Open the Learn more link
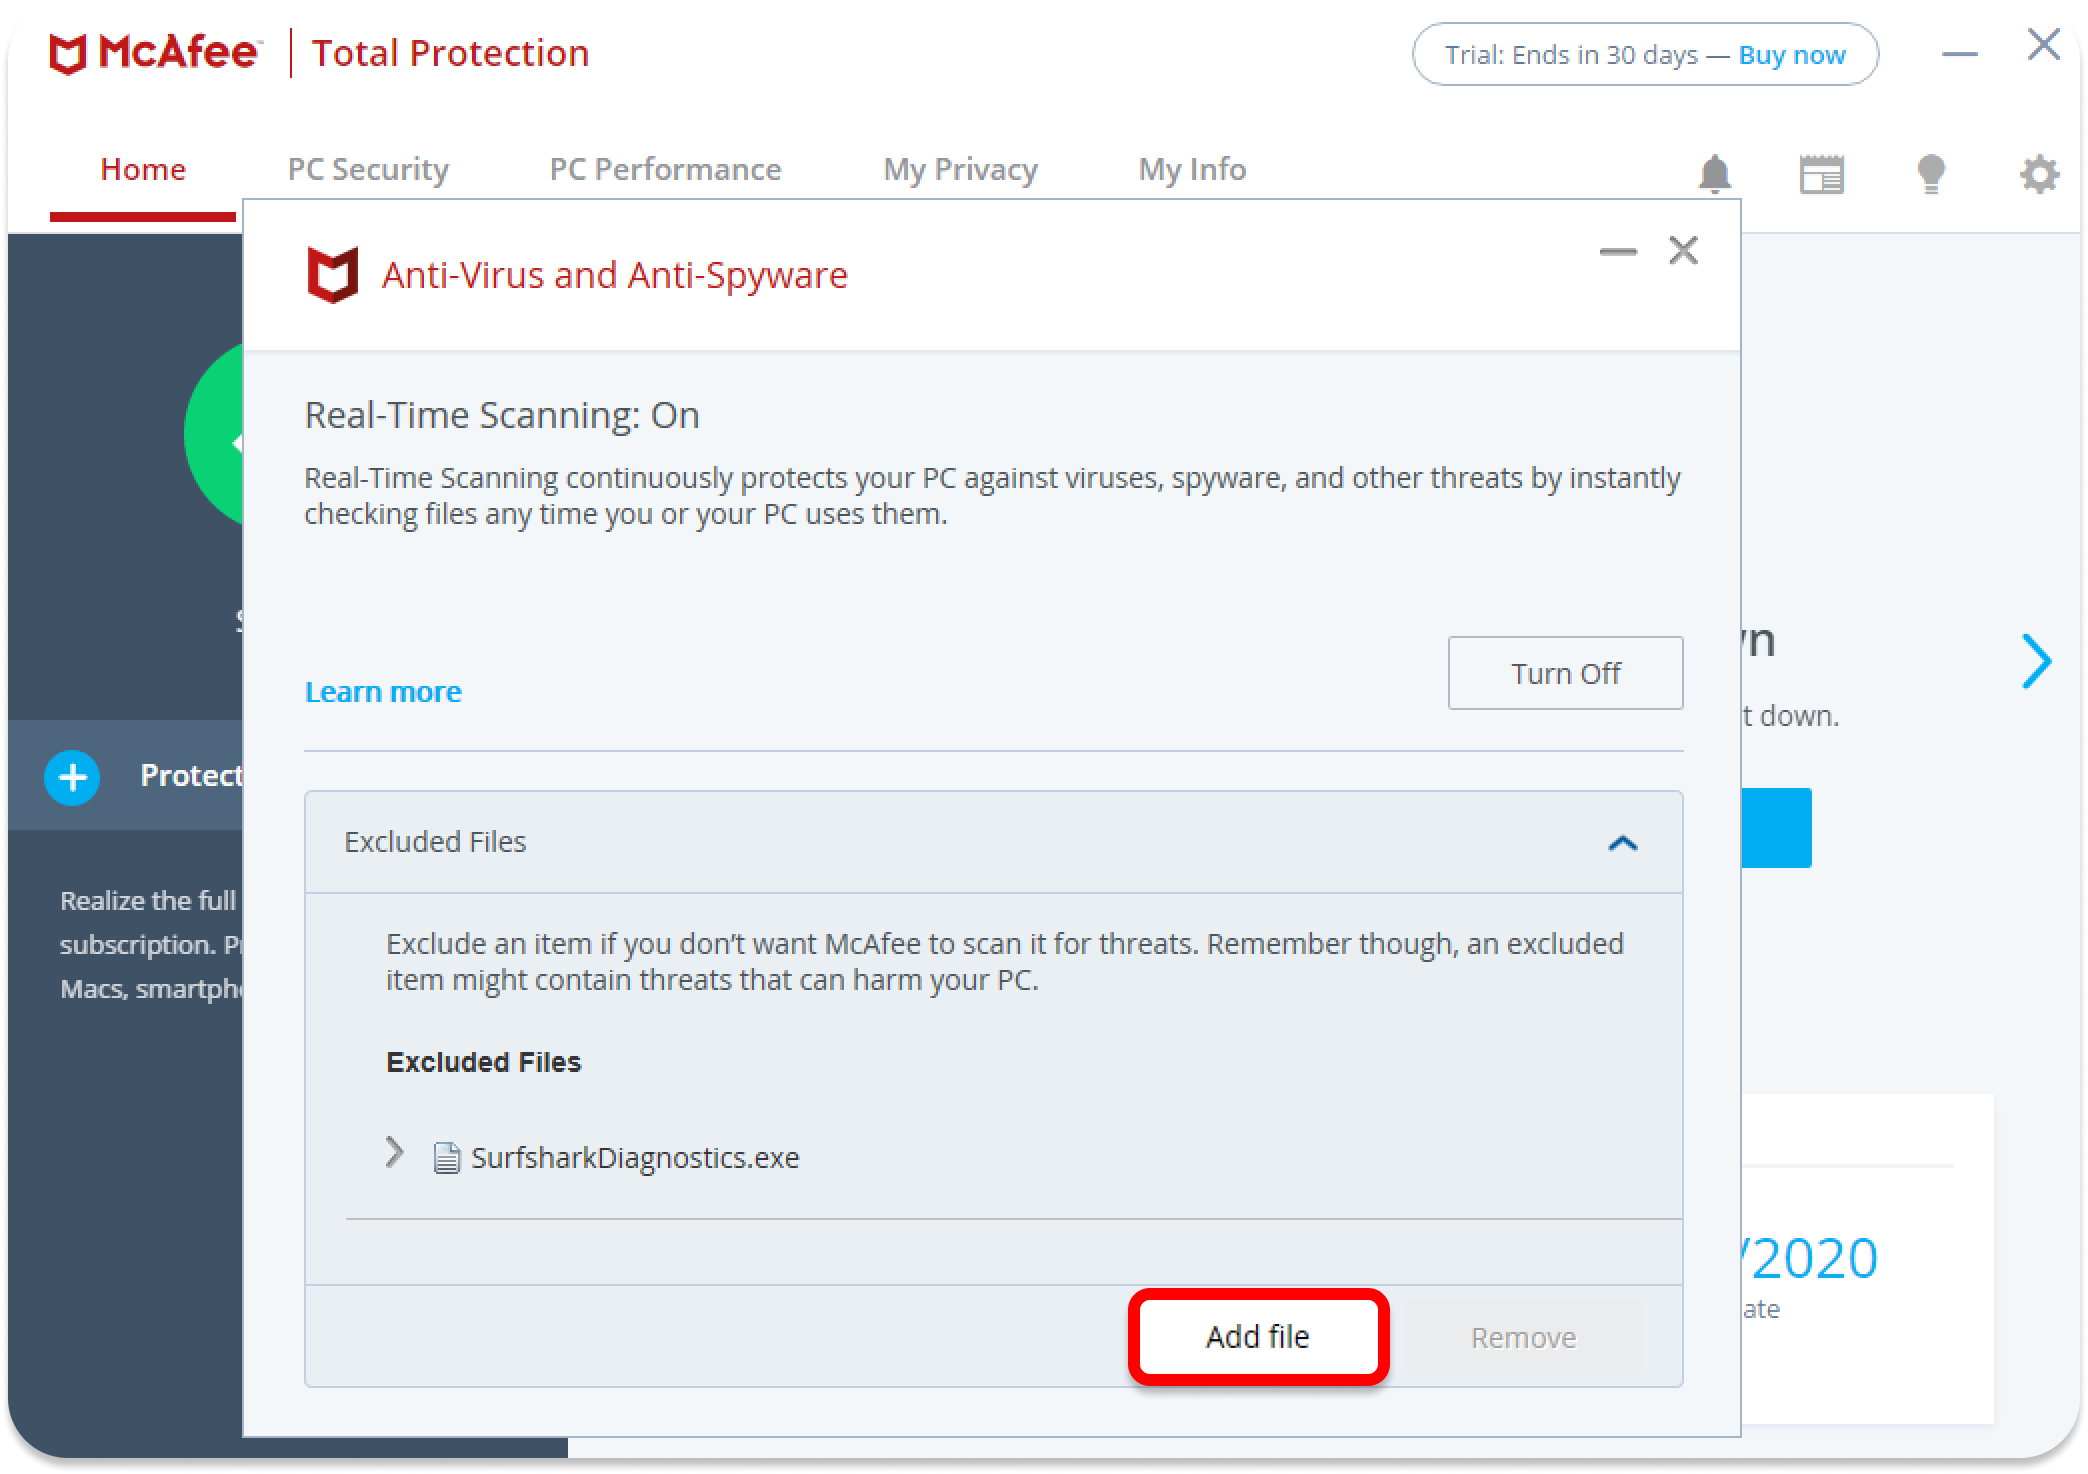 (x=383, y=691)
